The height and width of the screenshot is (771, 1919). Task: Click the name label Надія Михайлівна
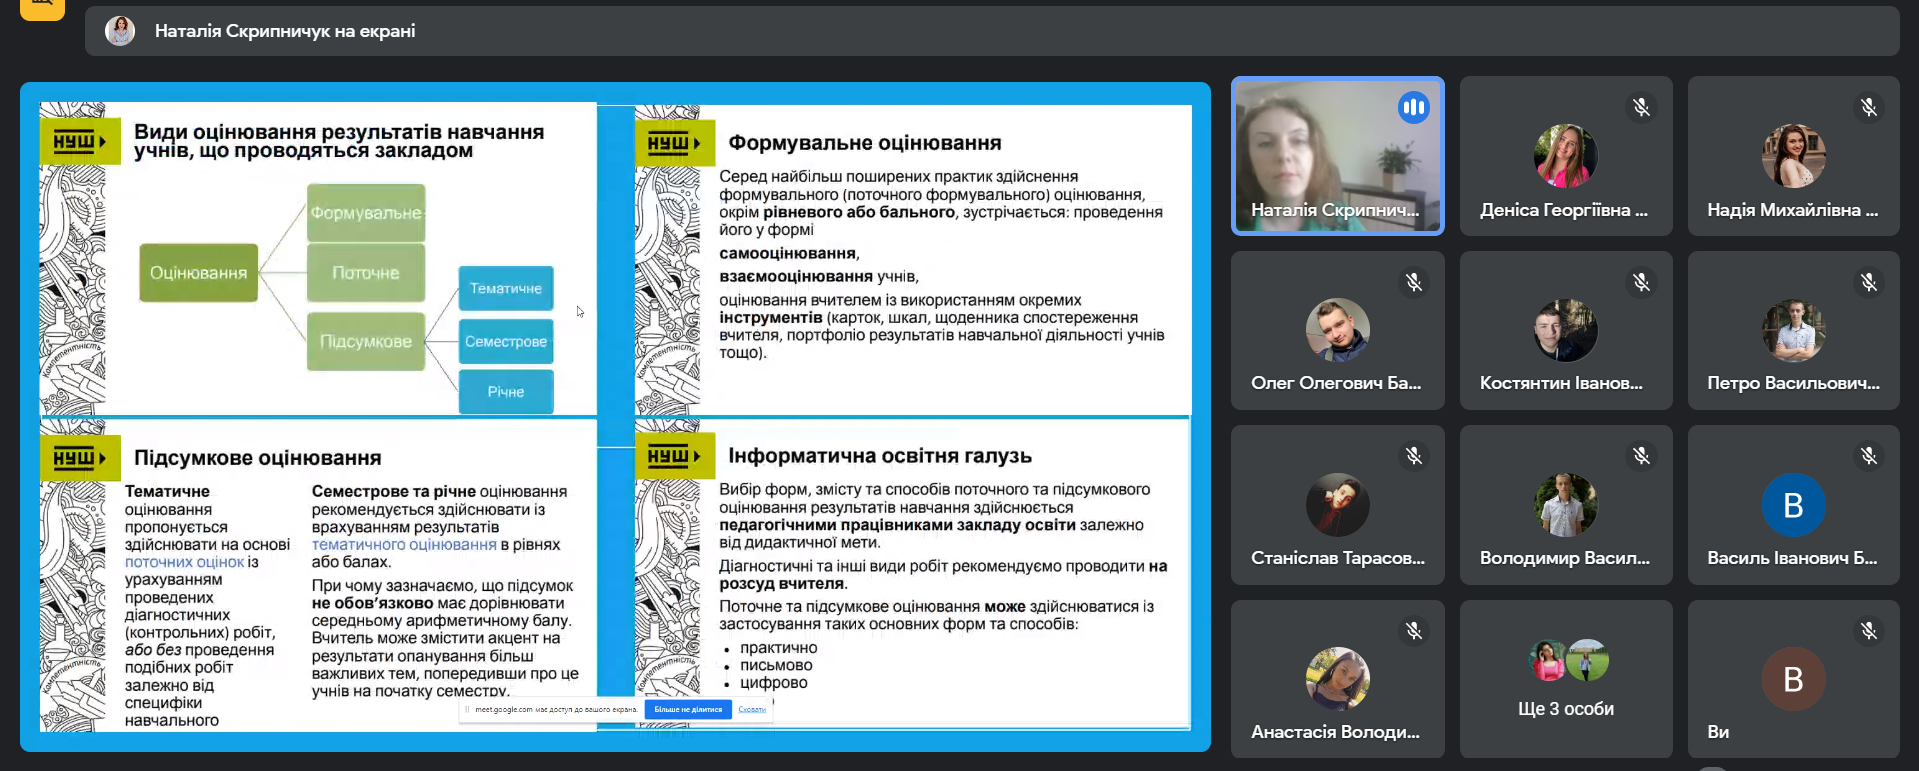pyautogui.click(x=1793, y=210)
